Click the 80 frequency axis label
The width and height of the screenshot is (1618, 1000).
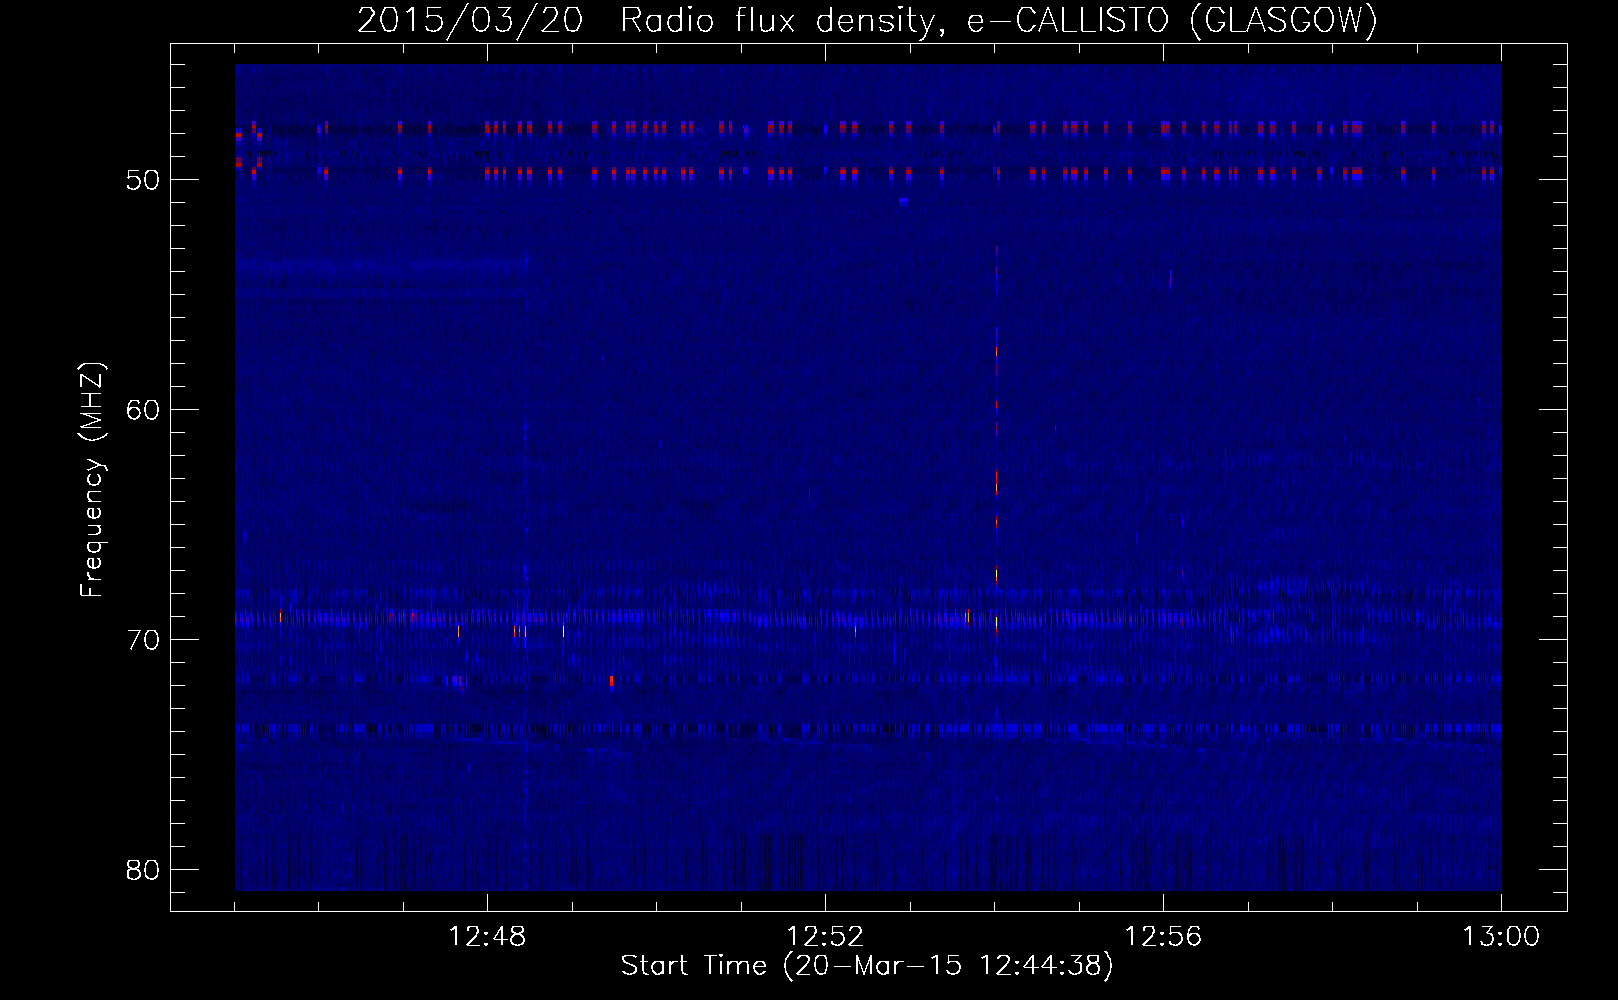point(144,870)
